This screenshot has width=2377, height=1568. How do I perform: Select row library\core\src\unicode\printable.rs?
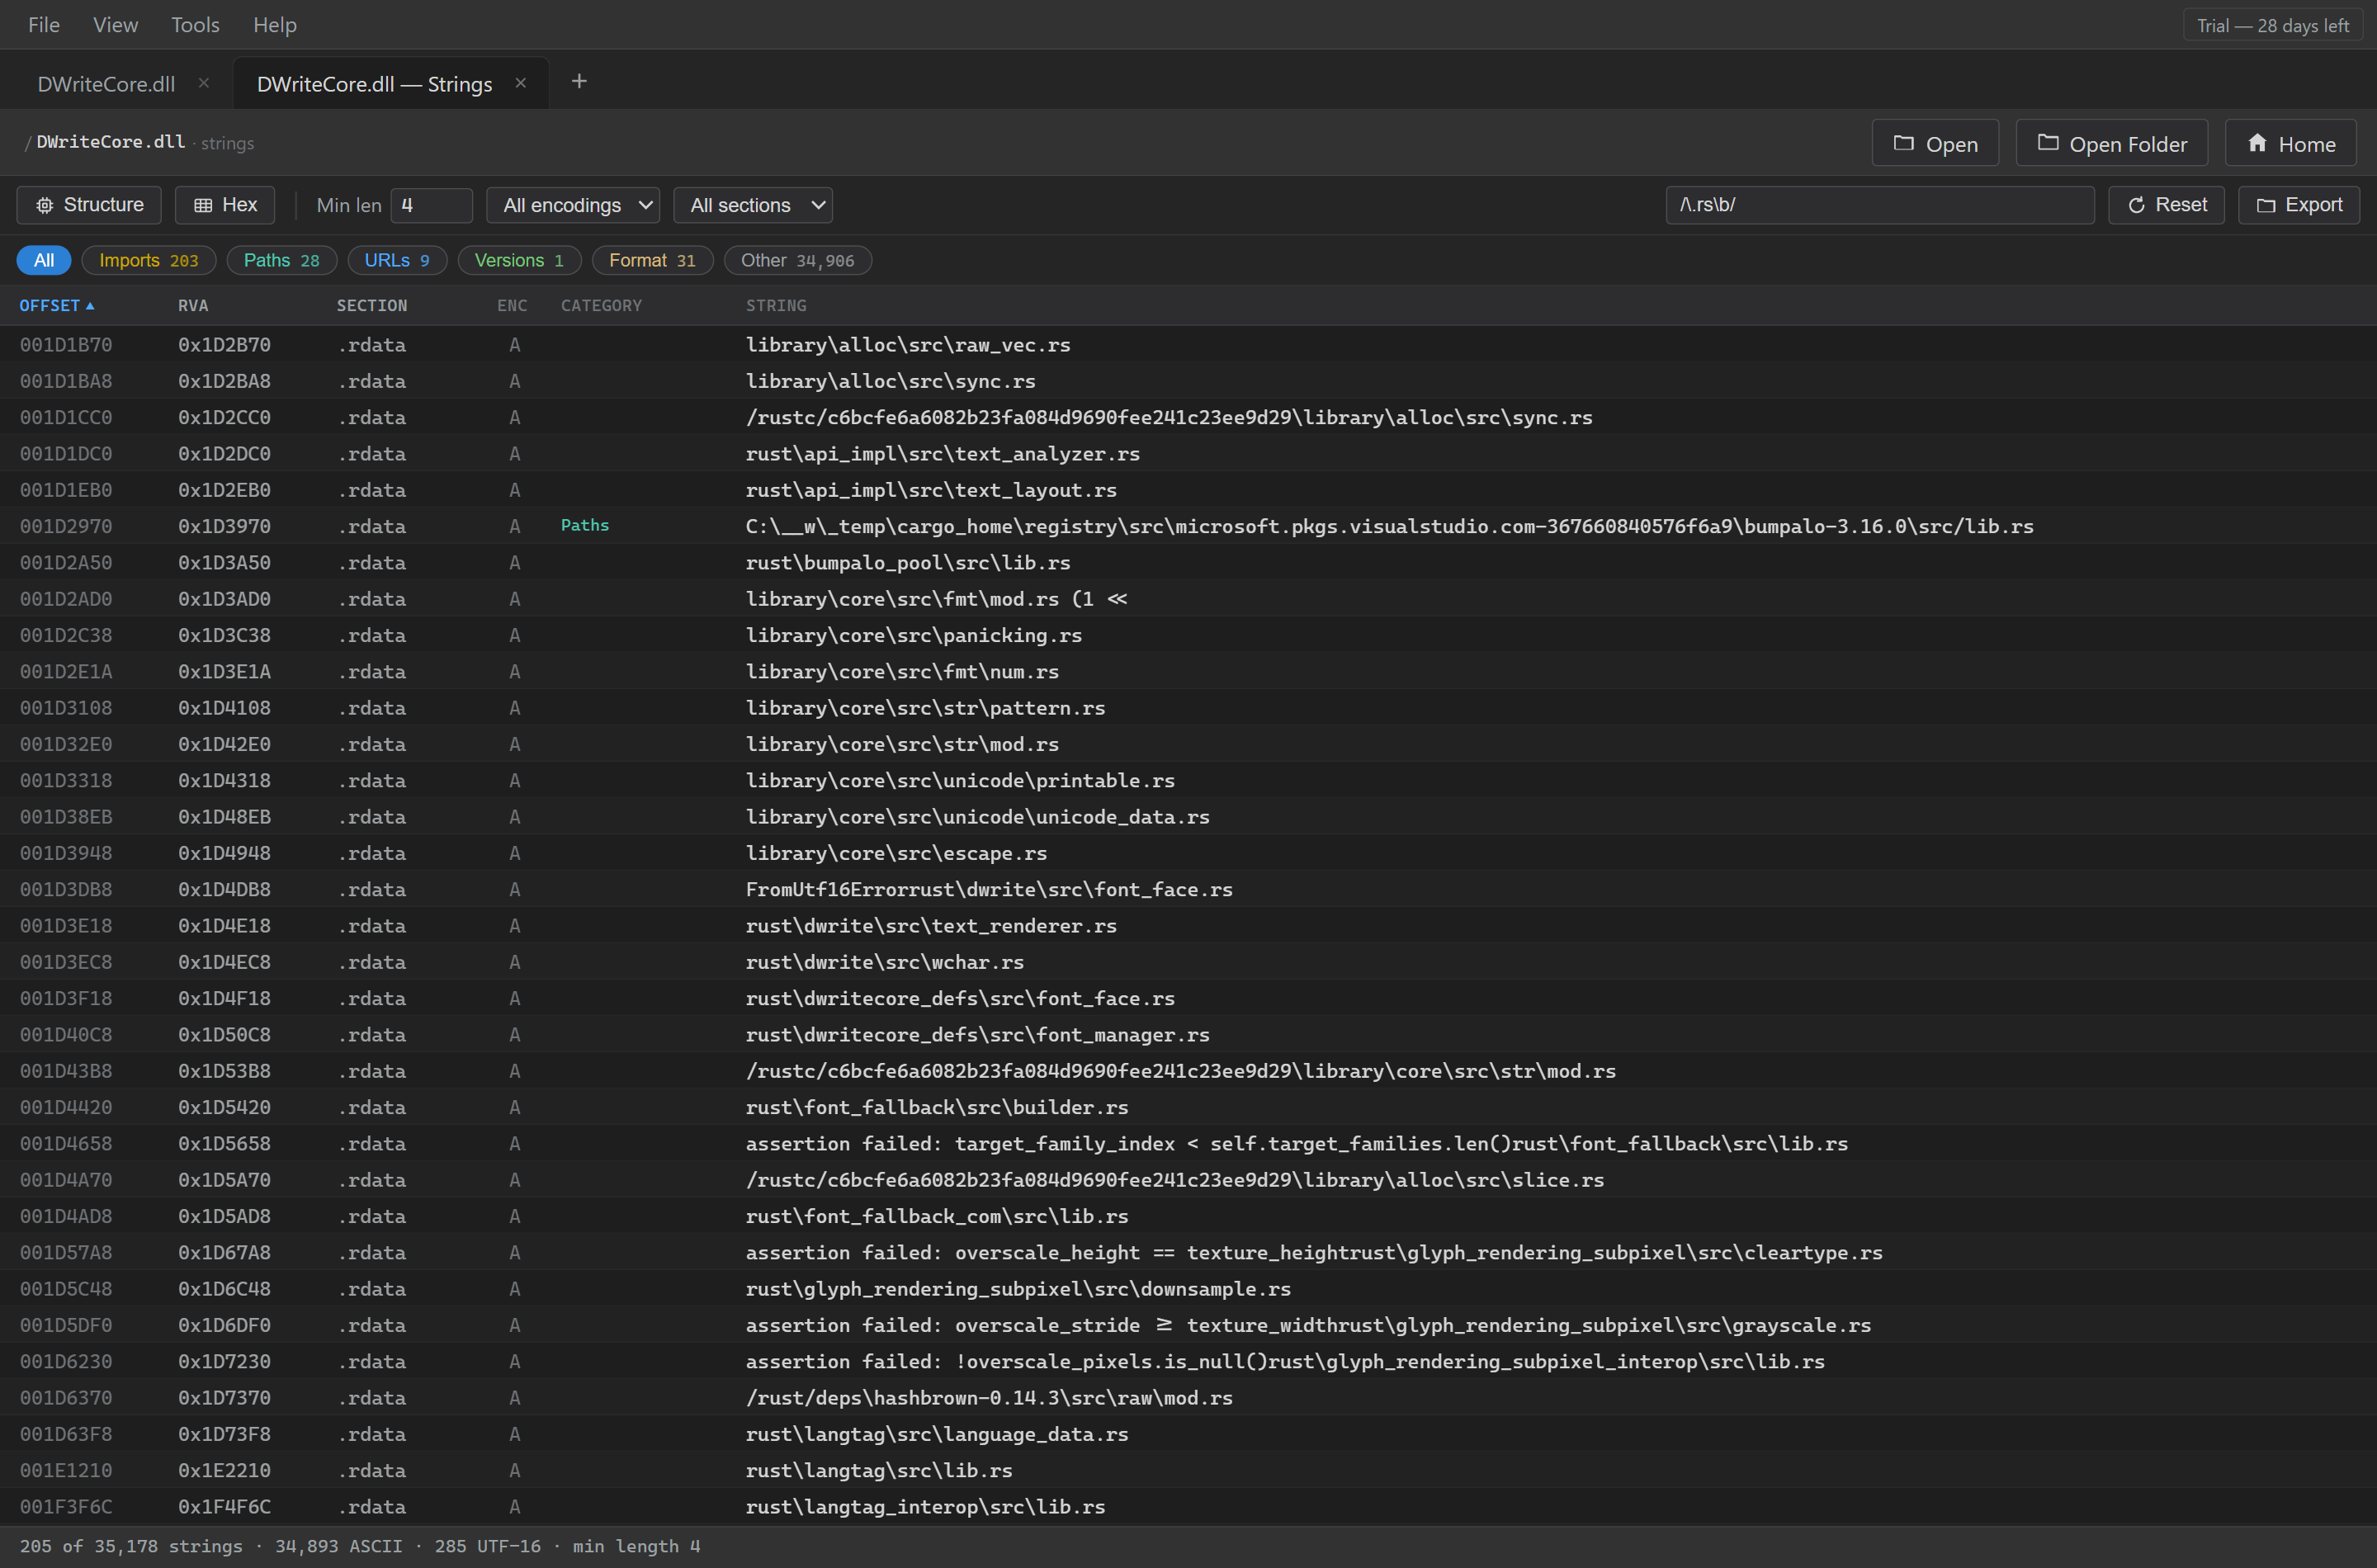(1188, 781)
